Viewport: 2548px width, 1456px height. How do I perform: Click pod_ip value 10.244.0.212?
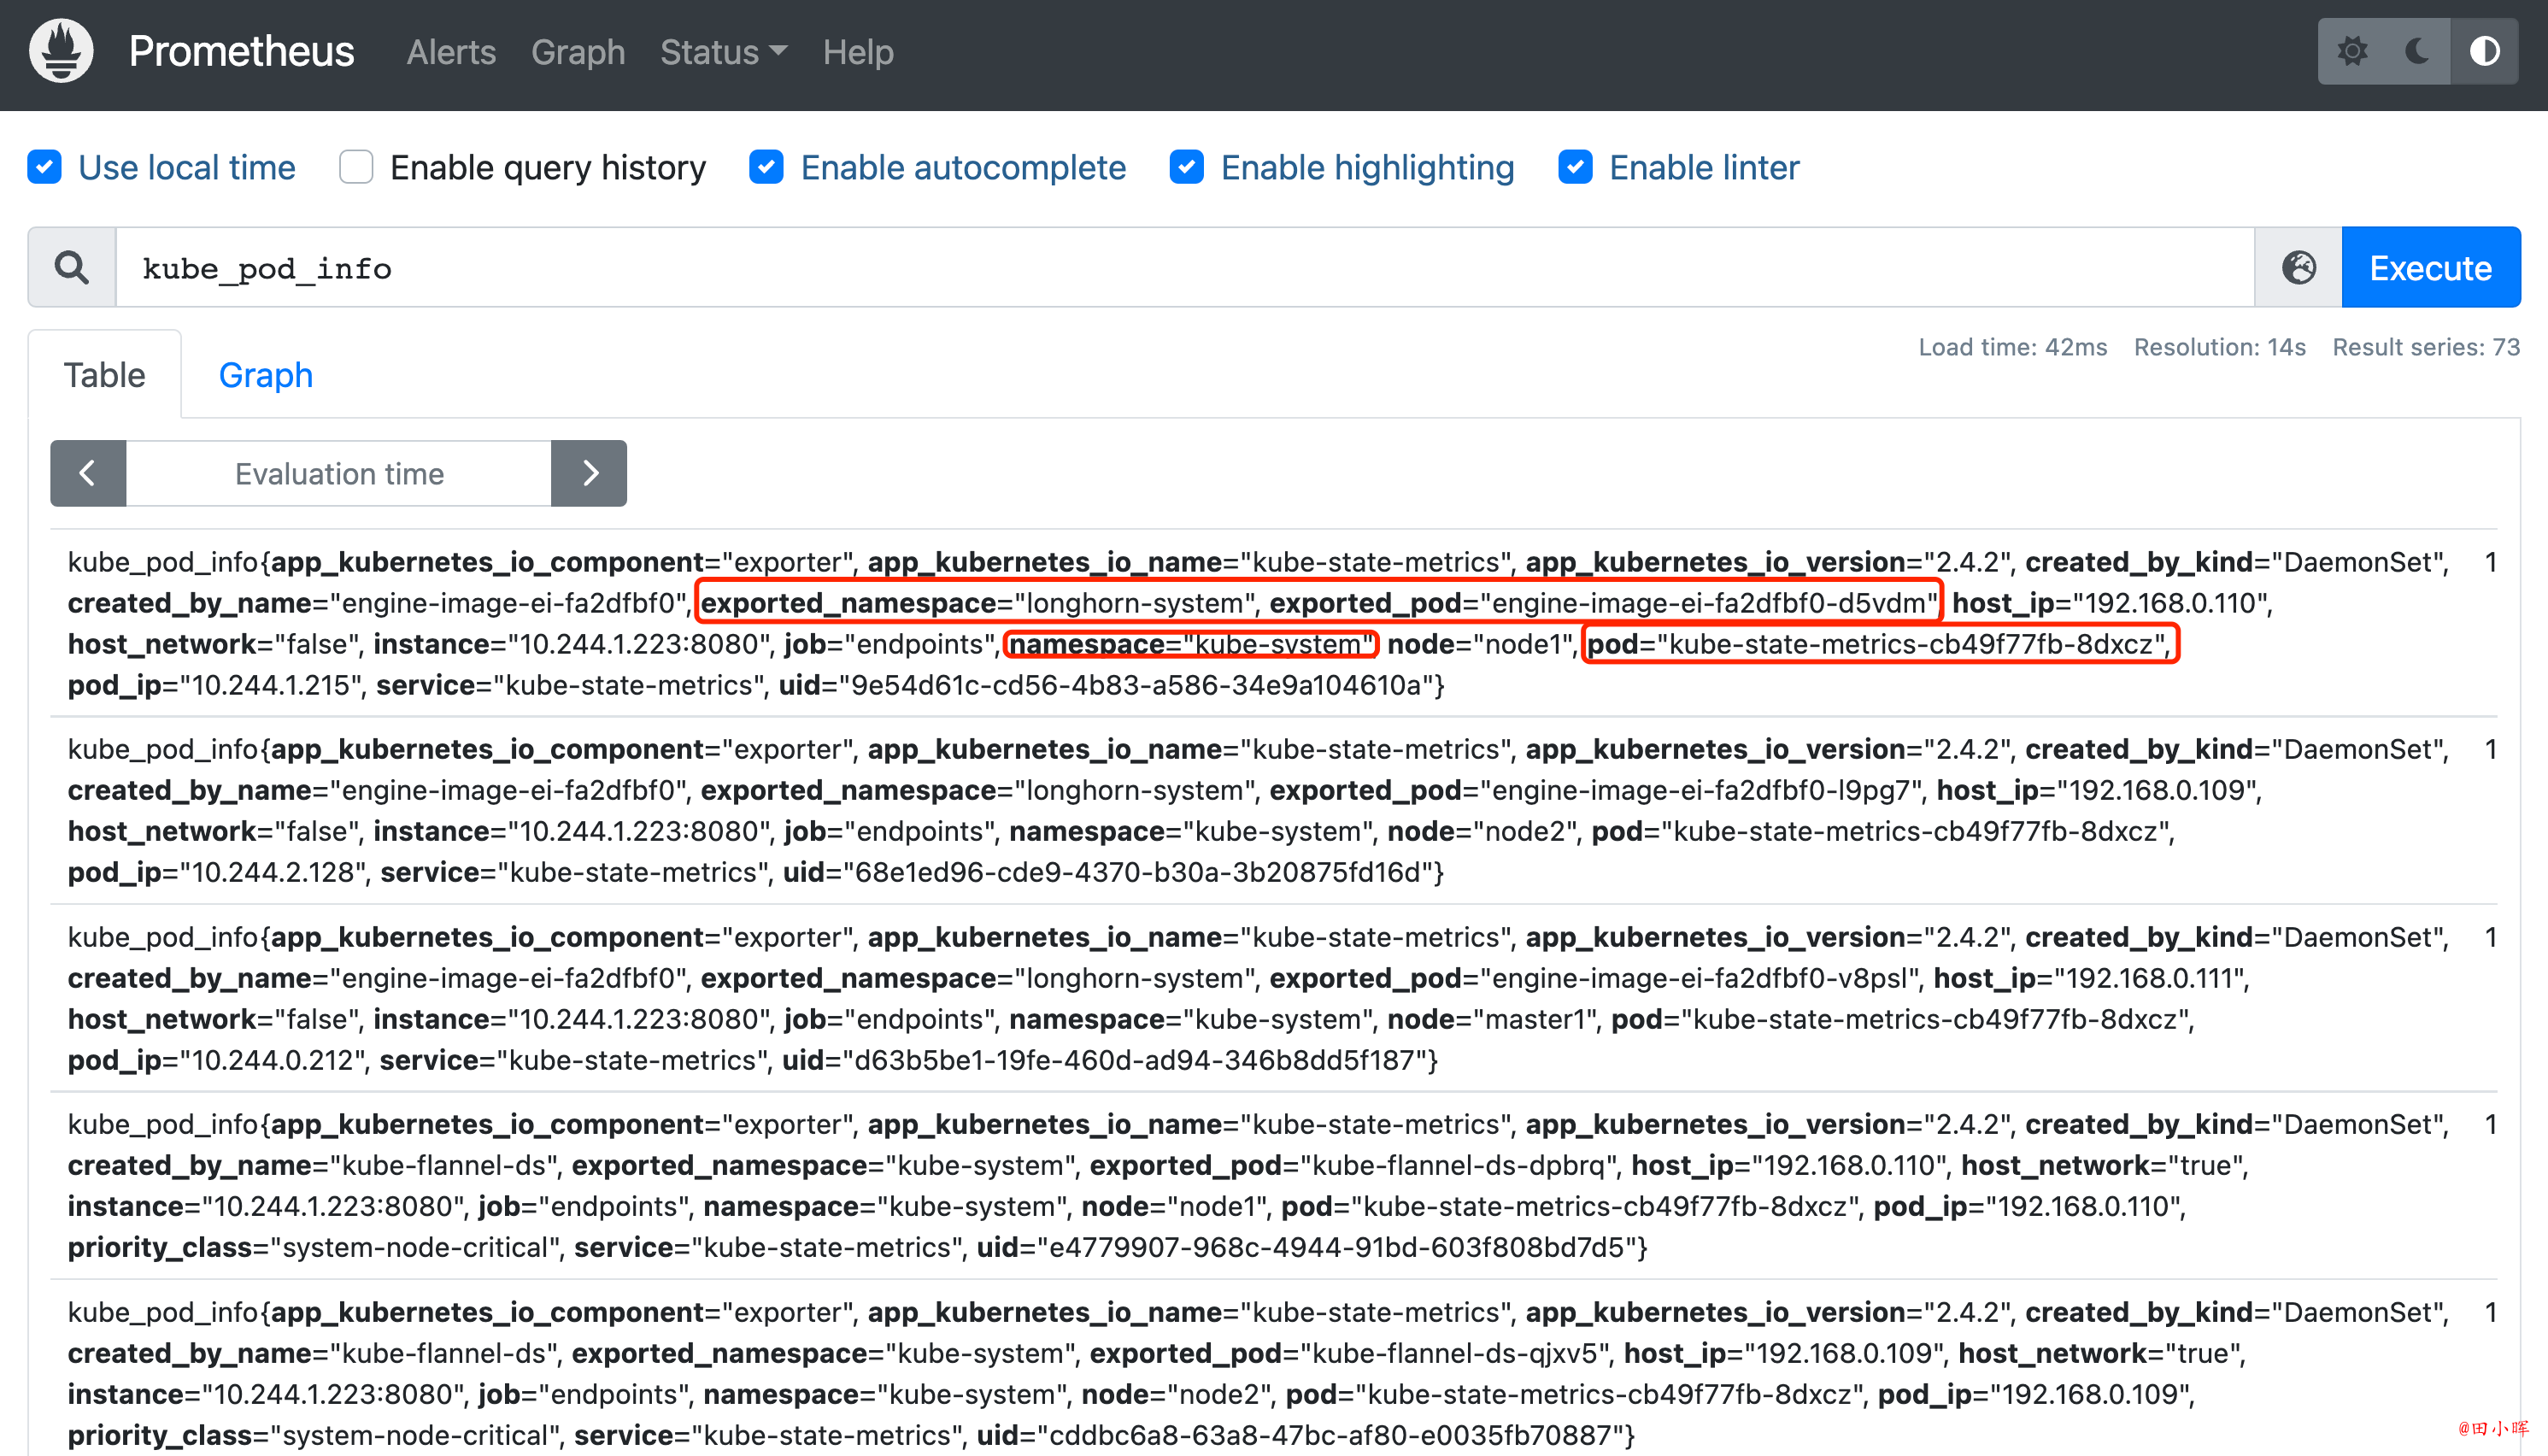[272, 1060]
